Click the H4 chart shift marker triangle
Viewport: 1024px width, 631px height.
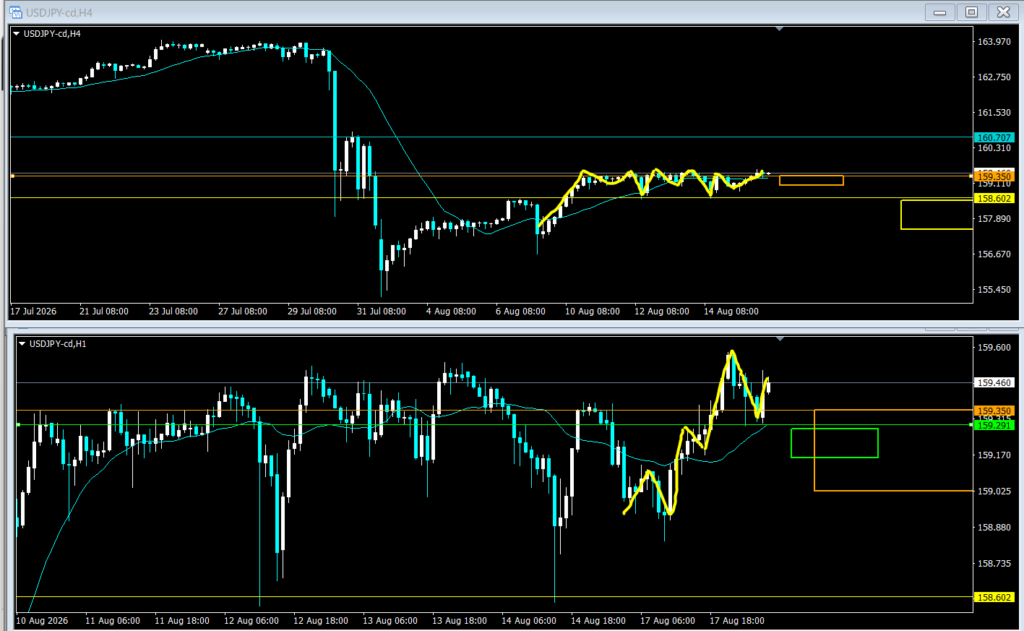(779, 29)
